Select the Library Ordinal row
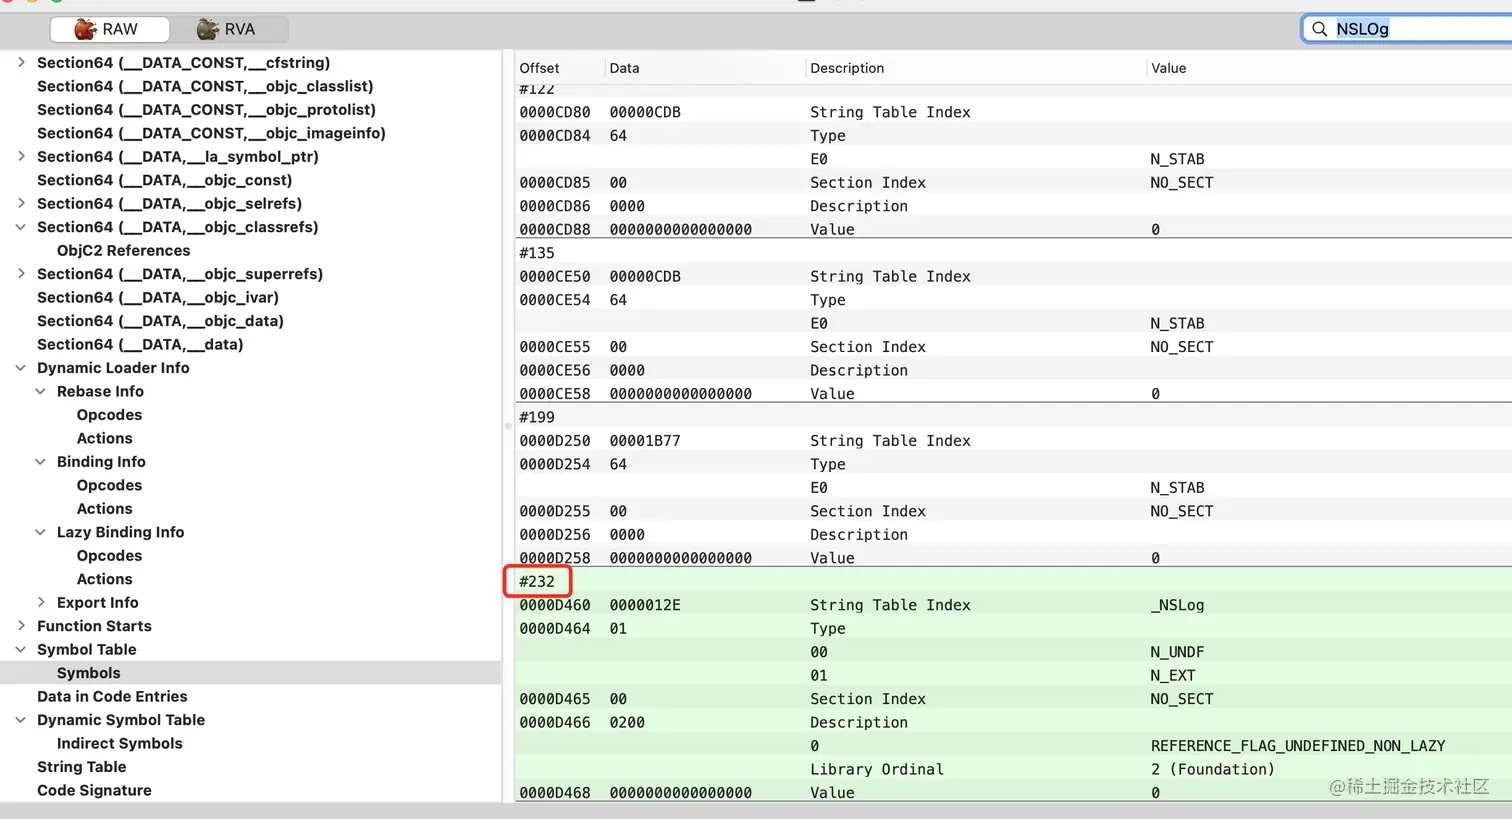The image size is (1512, 819). tap(1013, 769)
